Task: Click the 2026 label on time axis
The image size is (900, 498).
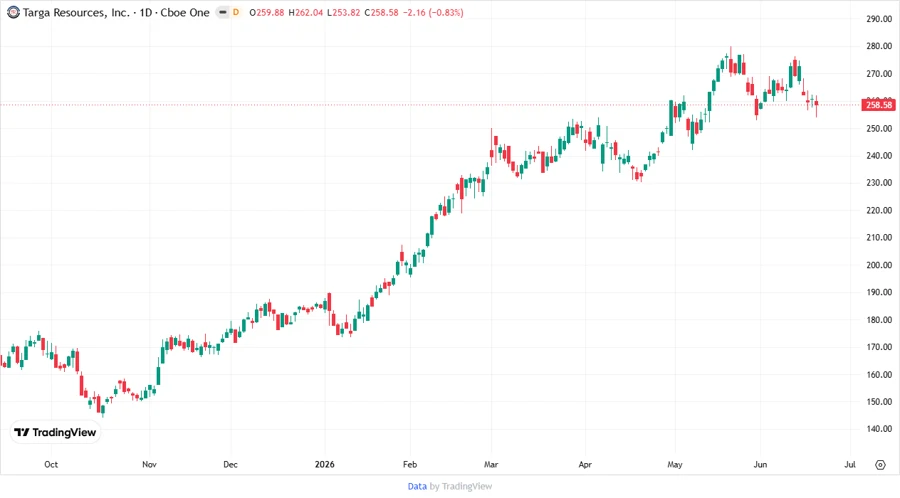Action: [x=324, y=464]
